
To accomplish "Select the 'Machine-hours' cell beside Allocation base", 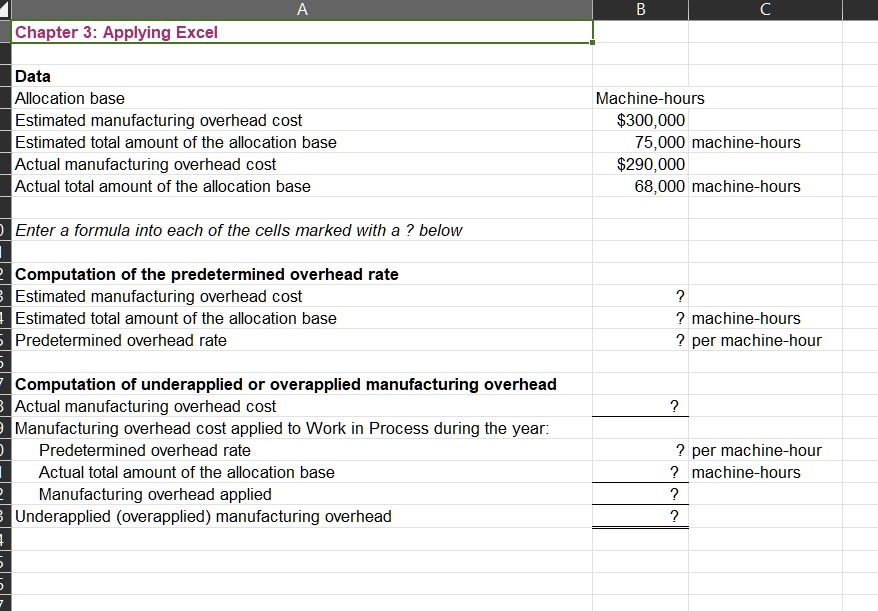I will [640, 98].
